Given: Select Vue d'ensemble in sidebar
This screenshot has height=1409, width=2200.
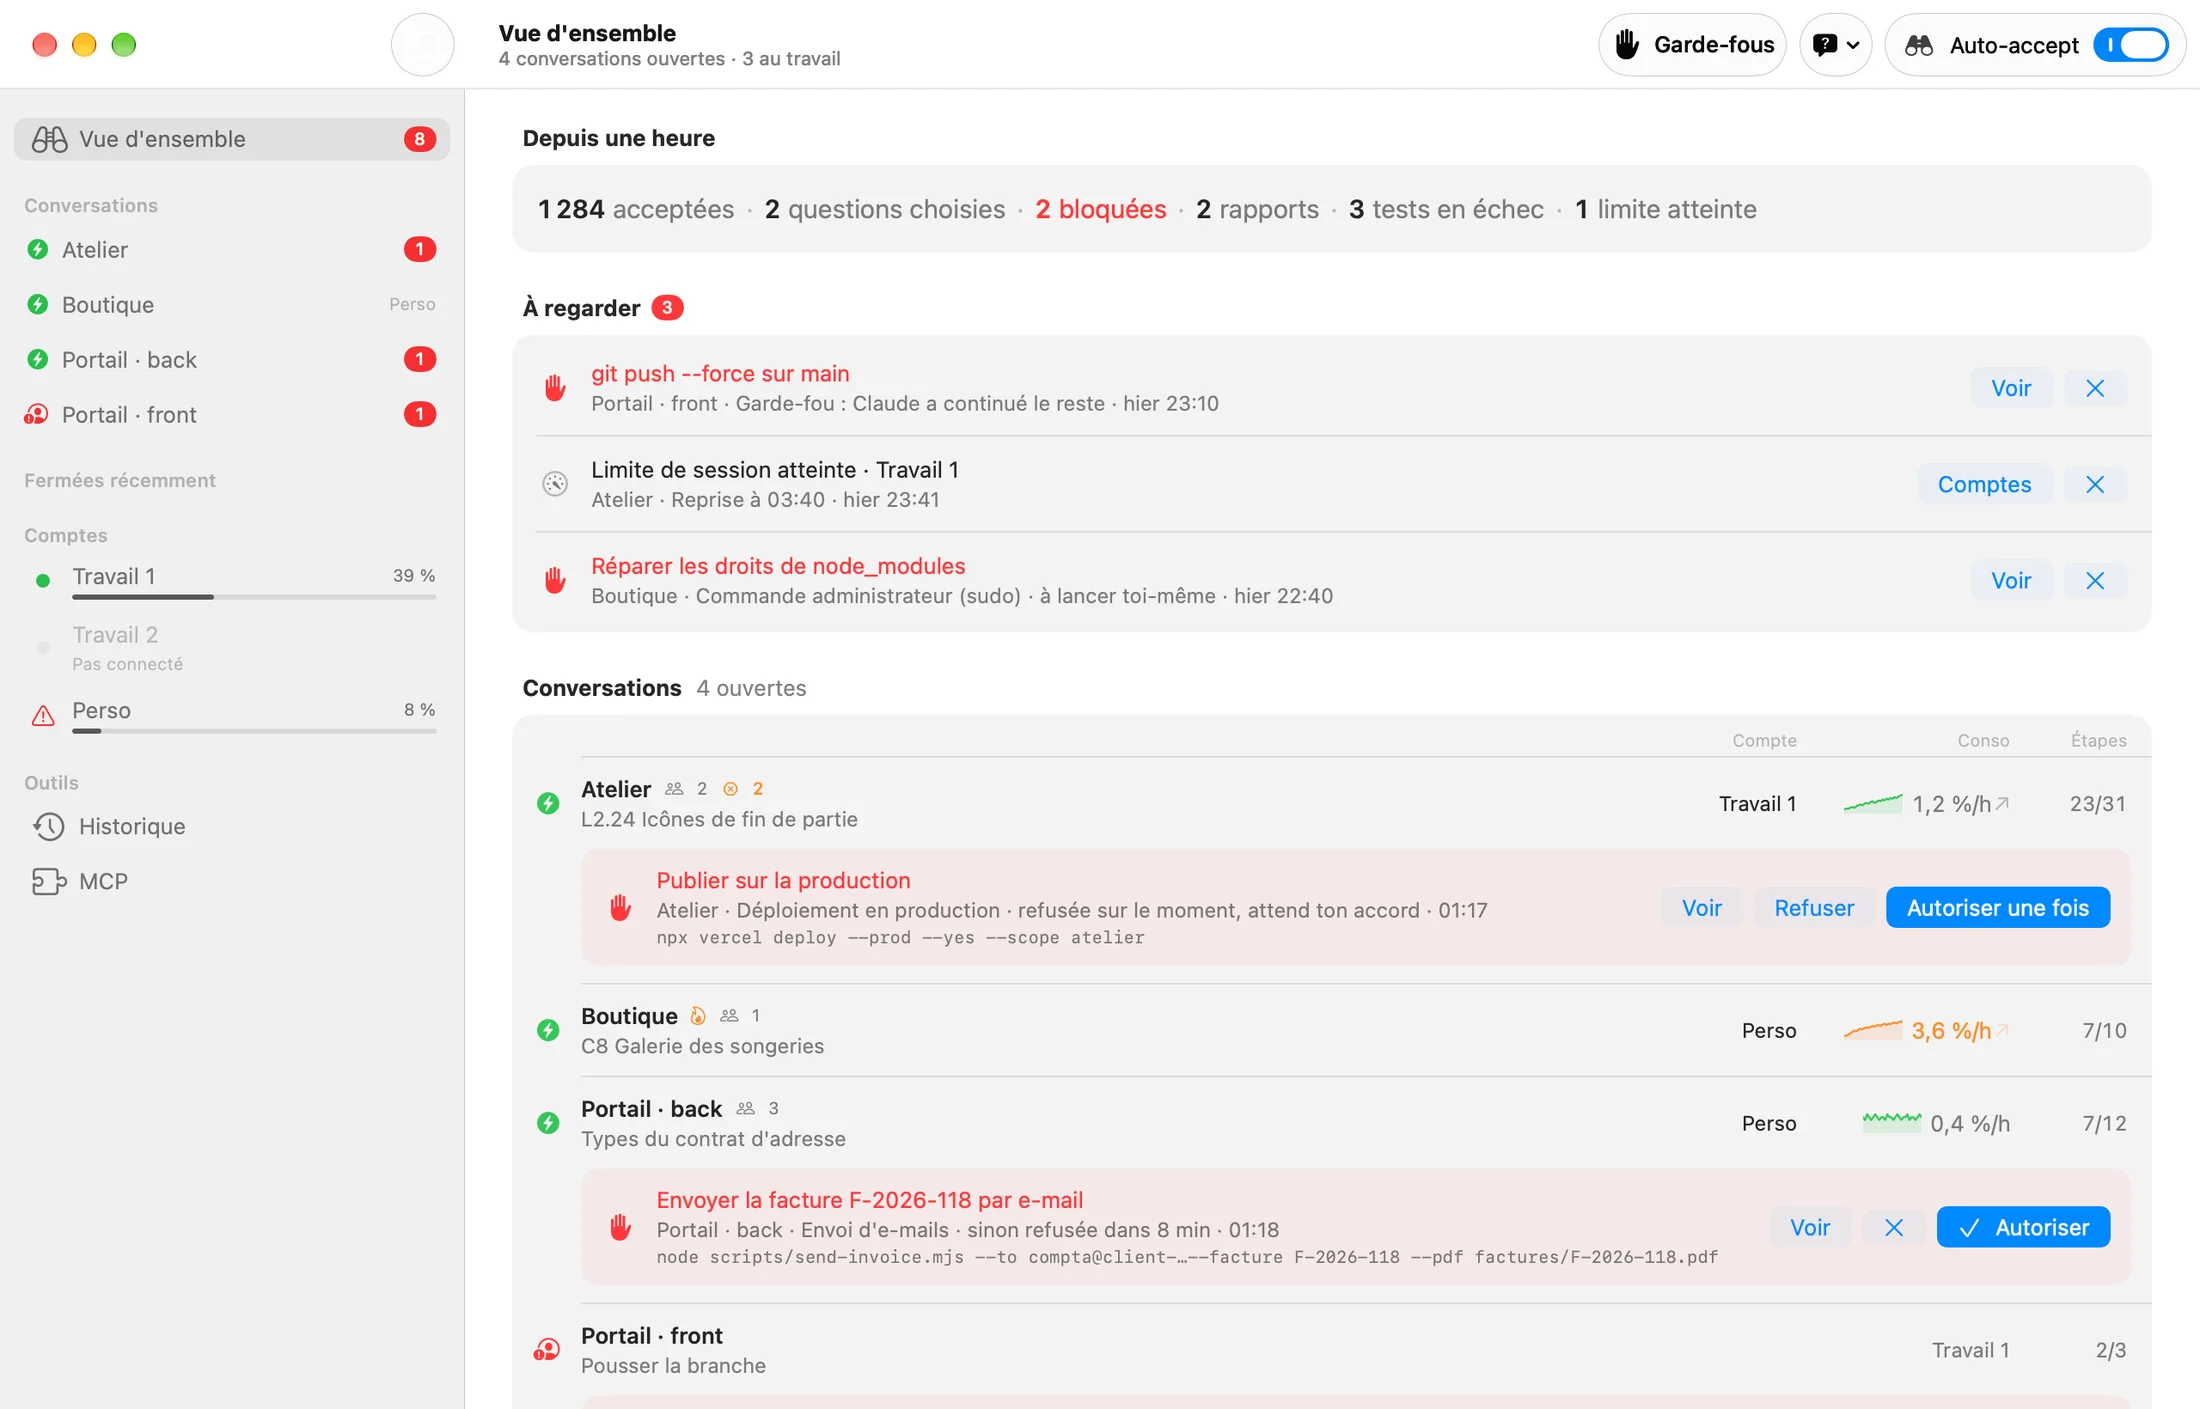Looking at the screenshot, I should point(232,139).
